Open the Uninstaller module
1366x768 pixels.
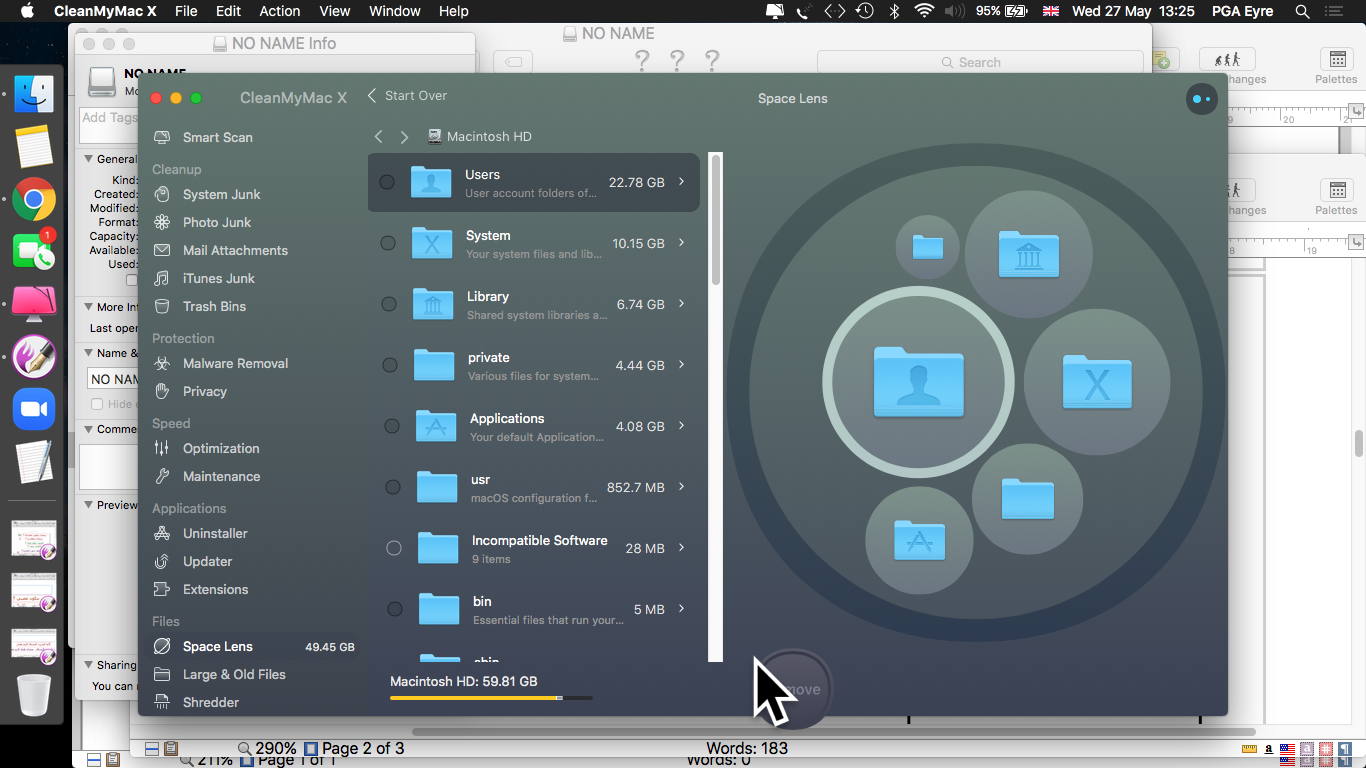(201, 533)
